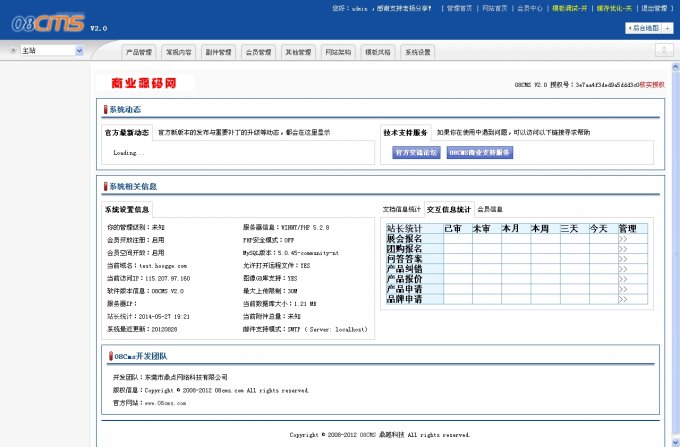Click the page scrollbar up arrow
Image resolution: width=680 pixels, height=447 pixels.
pyautogui.click(x=675, y=67)
